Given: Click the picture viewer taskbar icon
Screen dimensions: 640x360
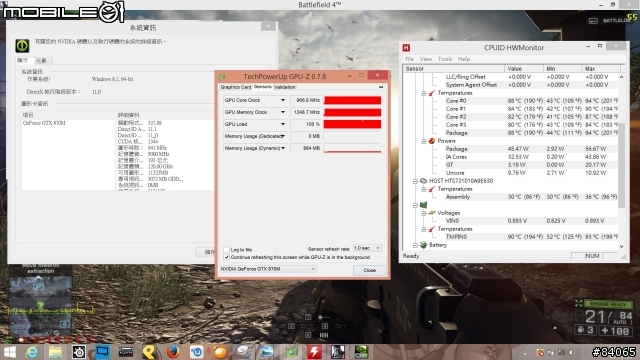Looking at the screenshot, I should (267, 352).
